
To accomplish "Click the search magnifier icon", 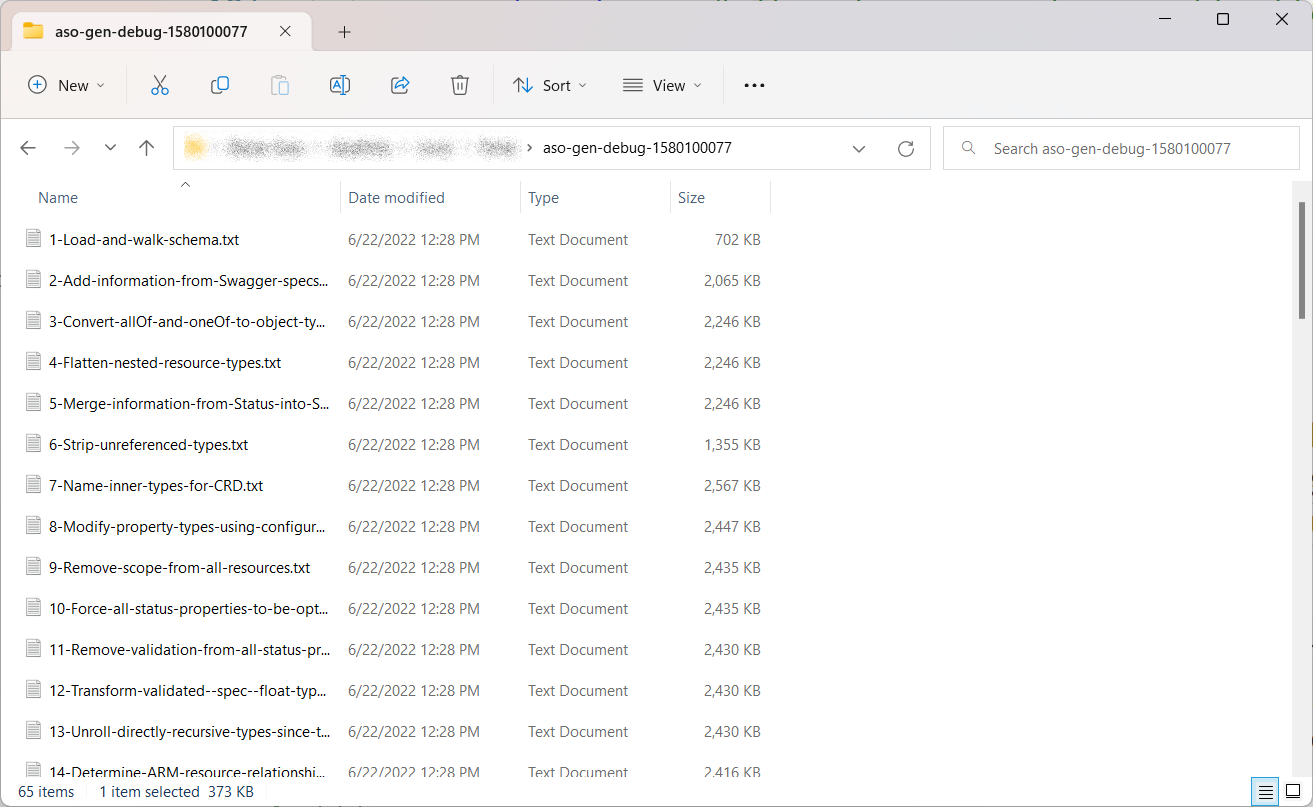I will [x=968, y=148].
